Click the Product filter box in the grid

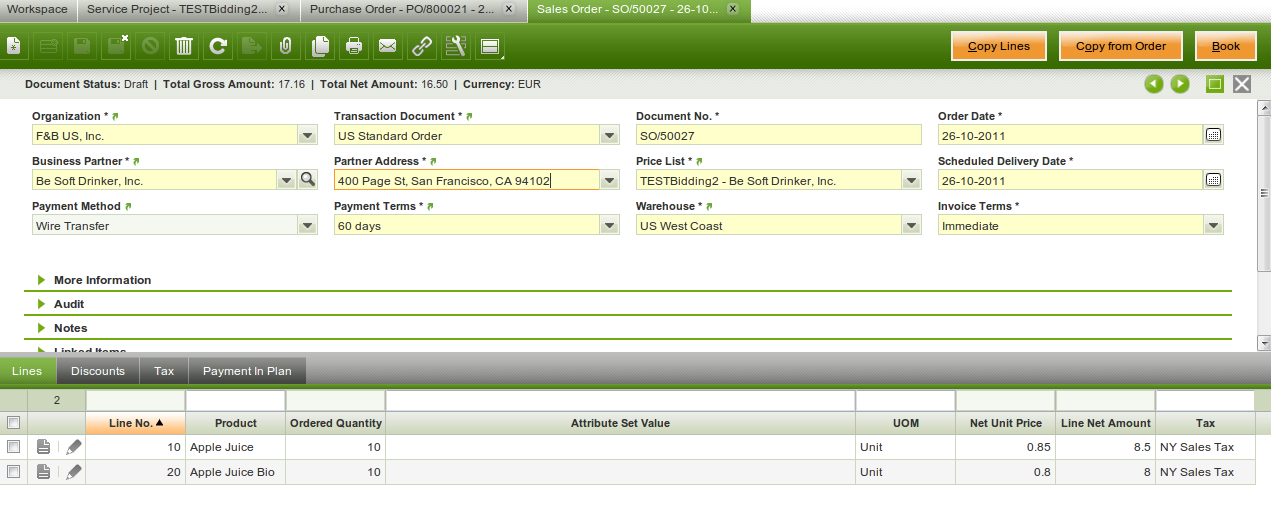(235, 400)
